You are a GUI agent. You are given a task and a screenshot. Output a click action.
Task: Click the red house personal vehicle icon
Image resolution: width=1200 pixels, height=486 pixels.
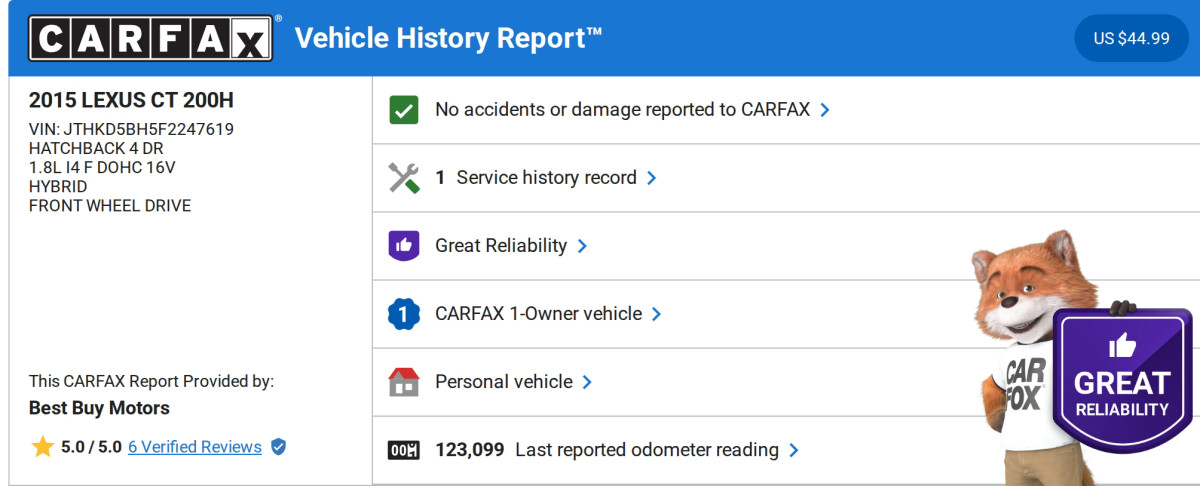404,382
